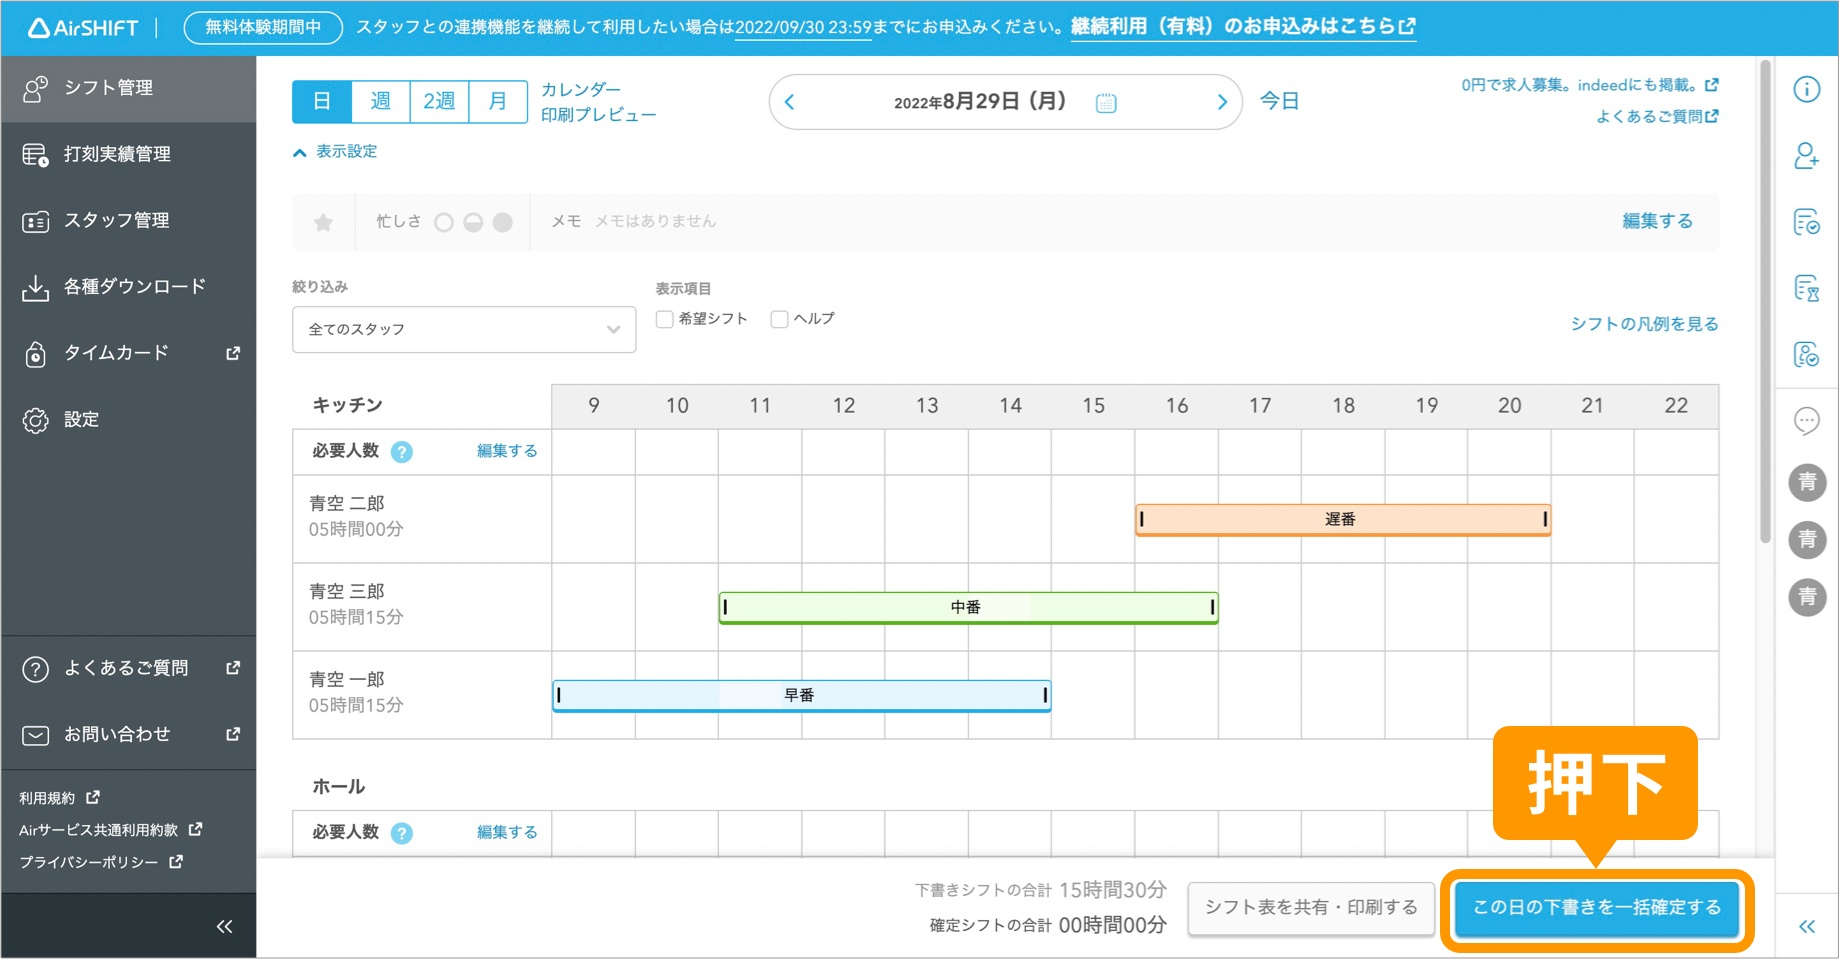Viewport: 1839px width, 959px height.
Task: Click この日の下書きを一括確定する button
Action: pos(1596,907)
